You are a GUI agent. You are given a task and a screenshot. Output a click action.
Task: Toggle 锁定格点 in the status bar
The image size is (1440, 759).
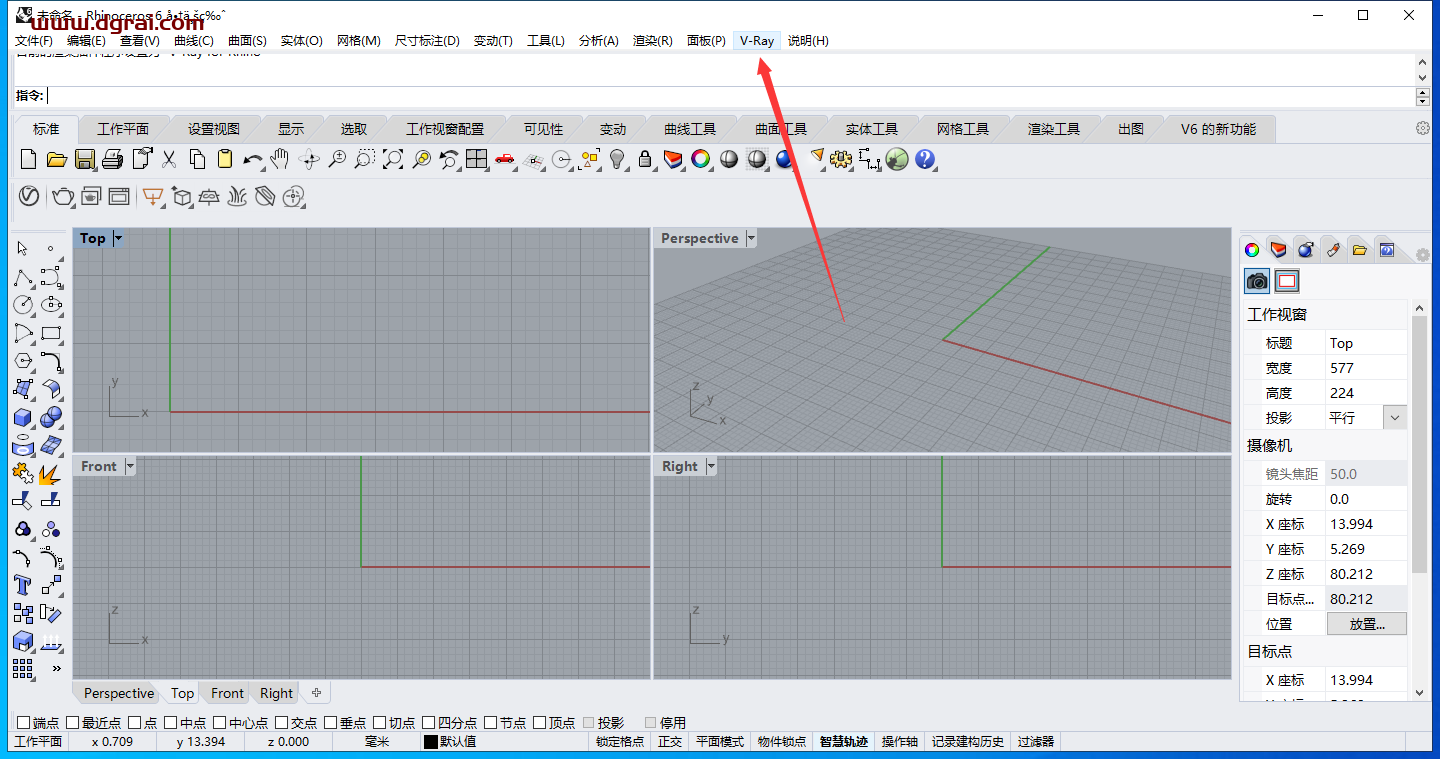pyautogui.click(x=620, y=742)
